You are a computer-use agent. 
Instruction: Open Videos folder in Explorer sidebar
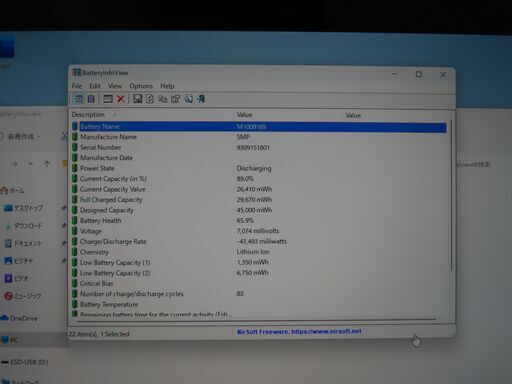(17, 278)
